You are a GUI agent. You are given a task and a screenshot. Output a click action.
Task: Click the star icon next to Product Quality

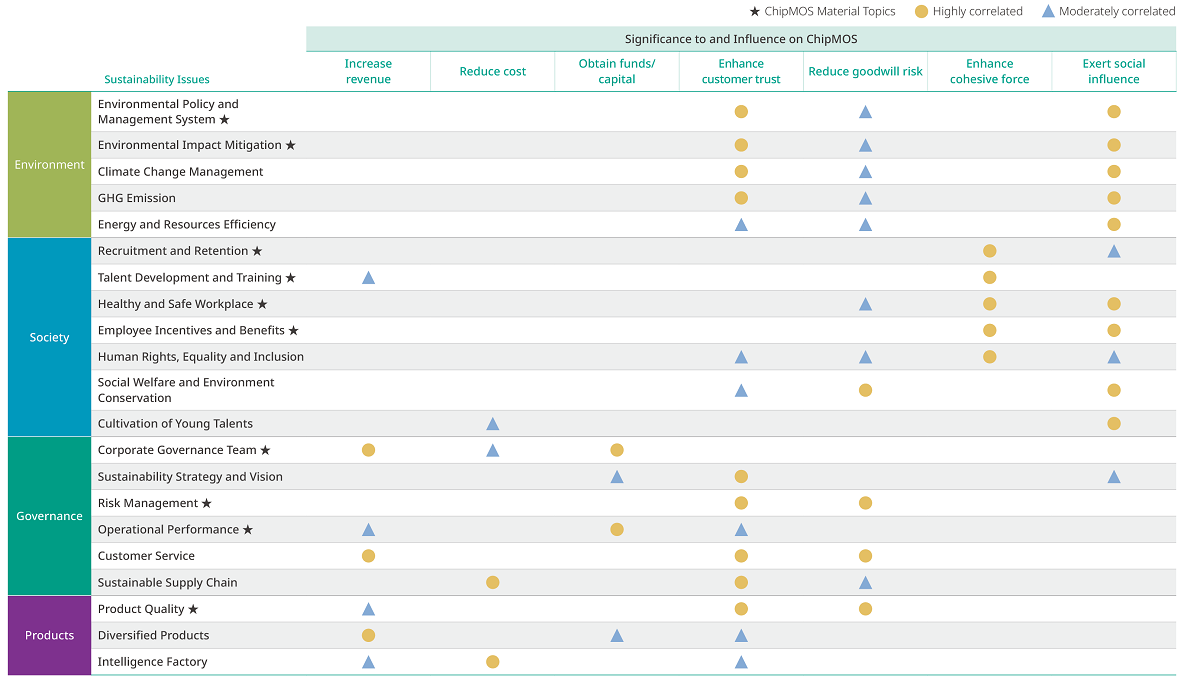point(193,609)
